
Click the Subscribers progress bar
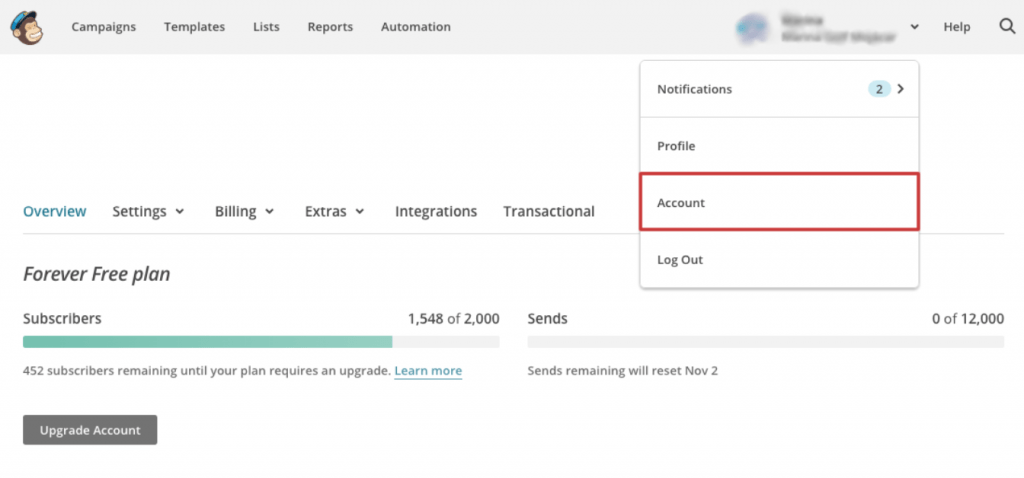click(261, 342)
